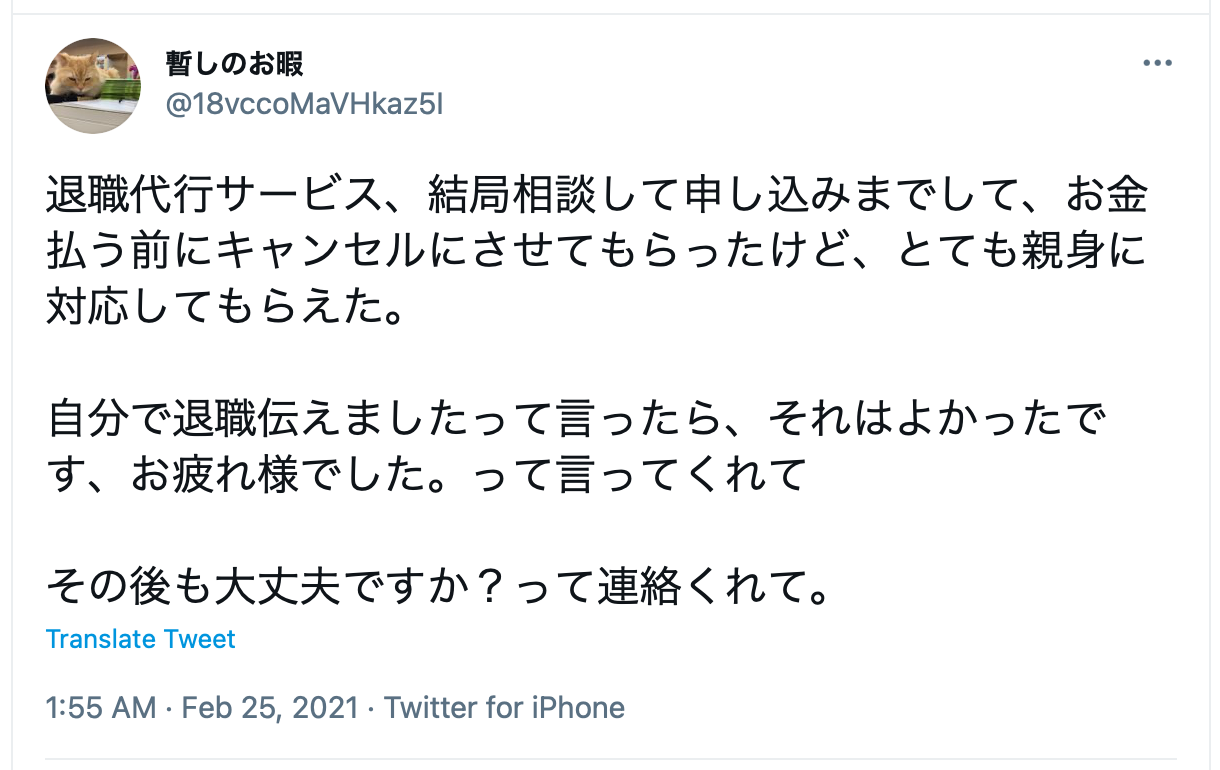Click the Feb 25, 2021 date
1220x770 pixels.
pos(270,708)
